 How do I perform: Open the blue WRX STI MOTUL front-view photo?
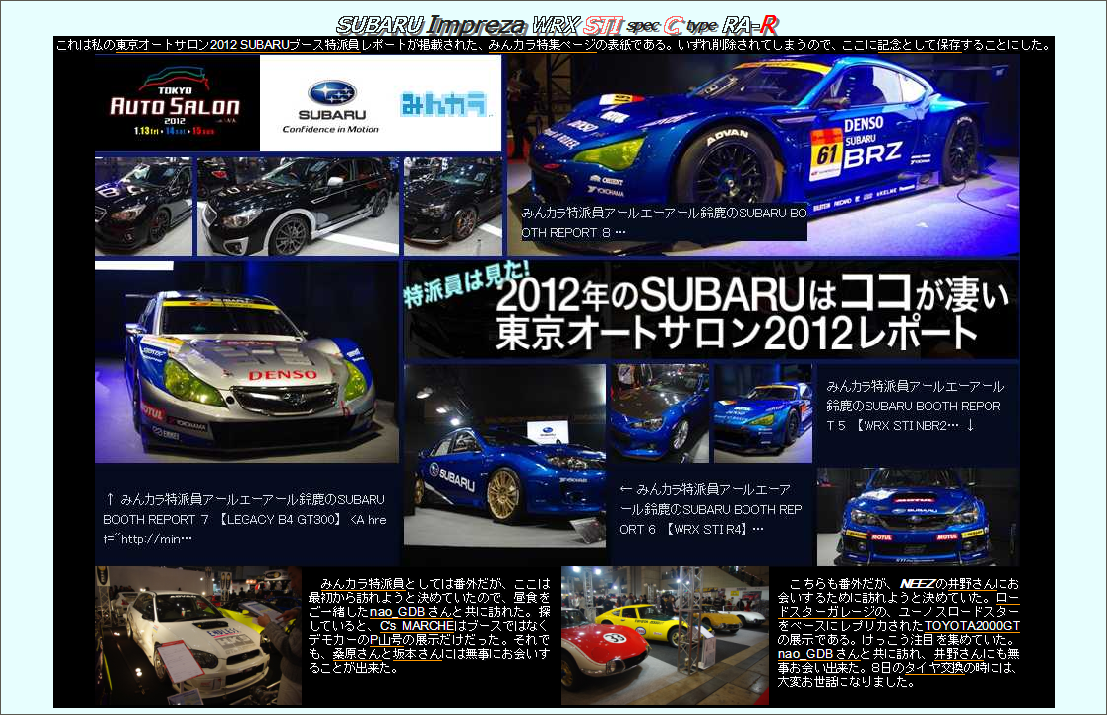coord(917,516)
